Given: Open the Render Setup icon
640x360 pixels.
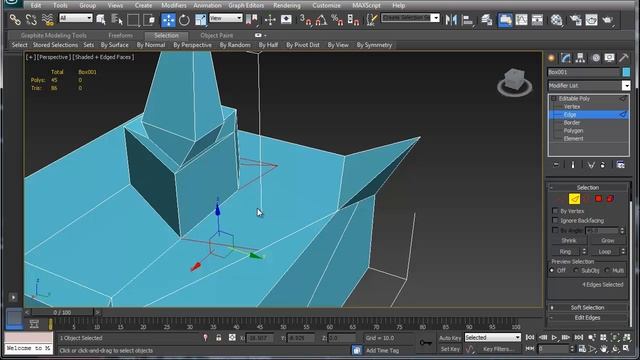Looking at the screenshot, I should (x=576, y=20).
